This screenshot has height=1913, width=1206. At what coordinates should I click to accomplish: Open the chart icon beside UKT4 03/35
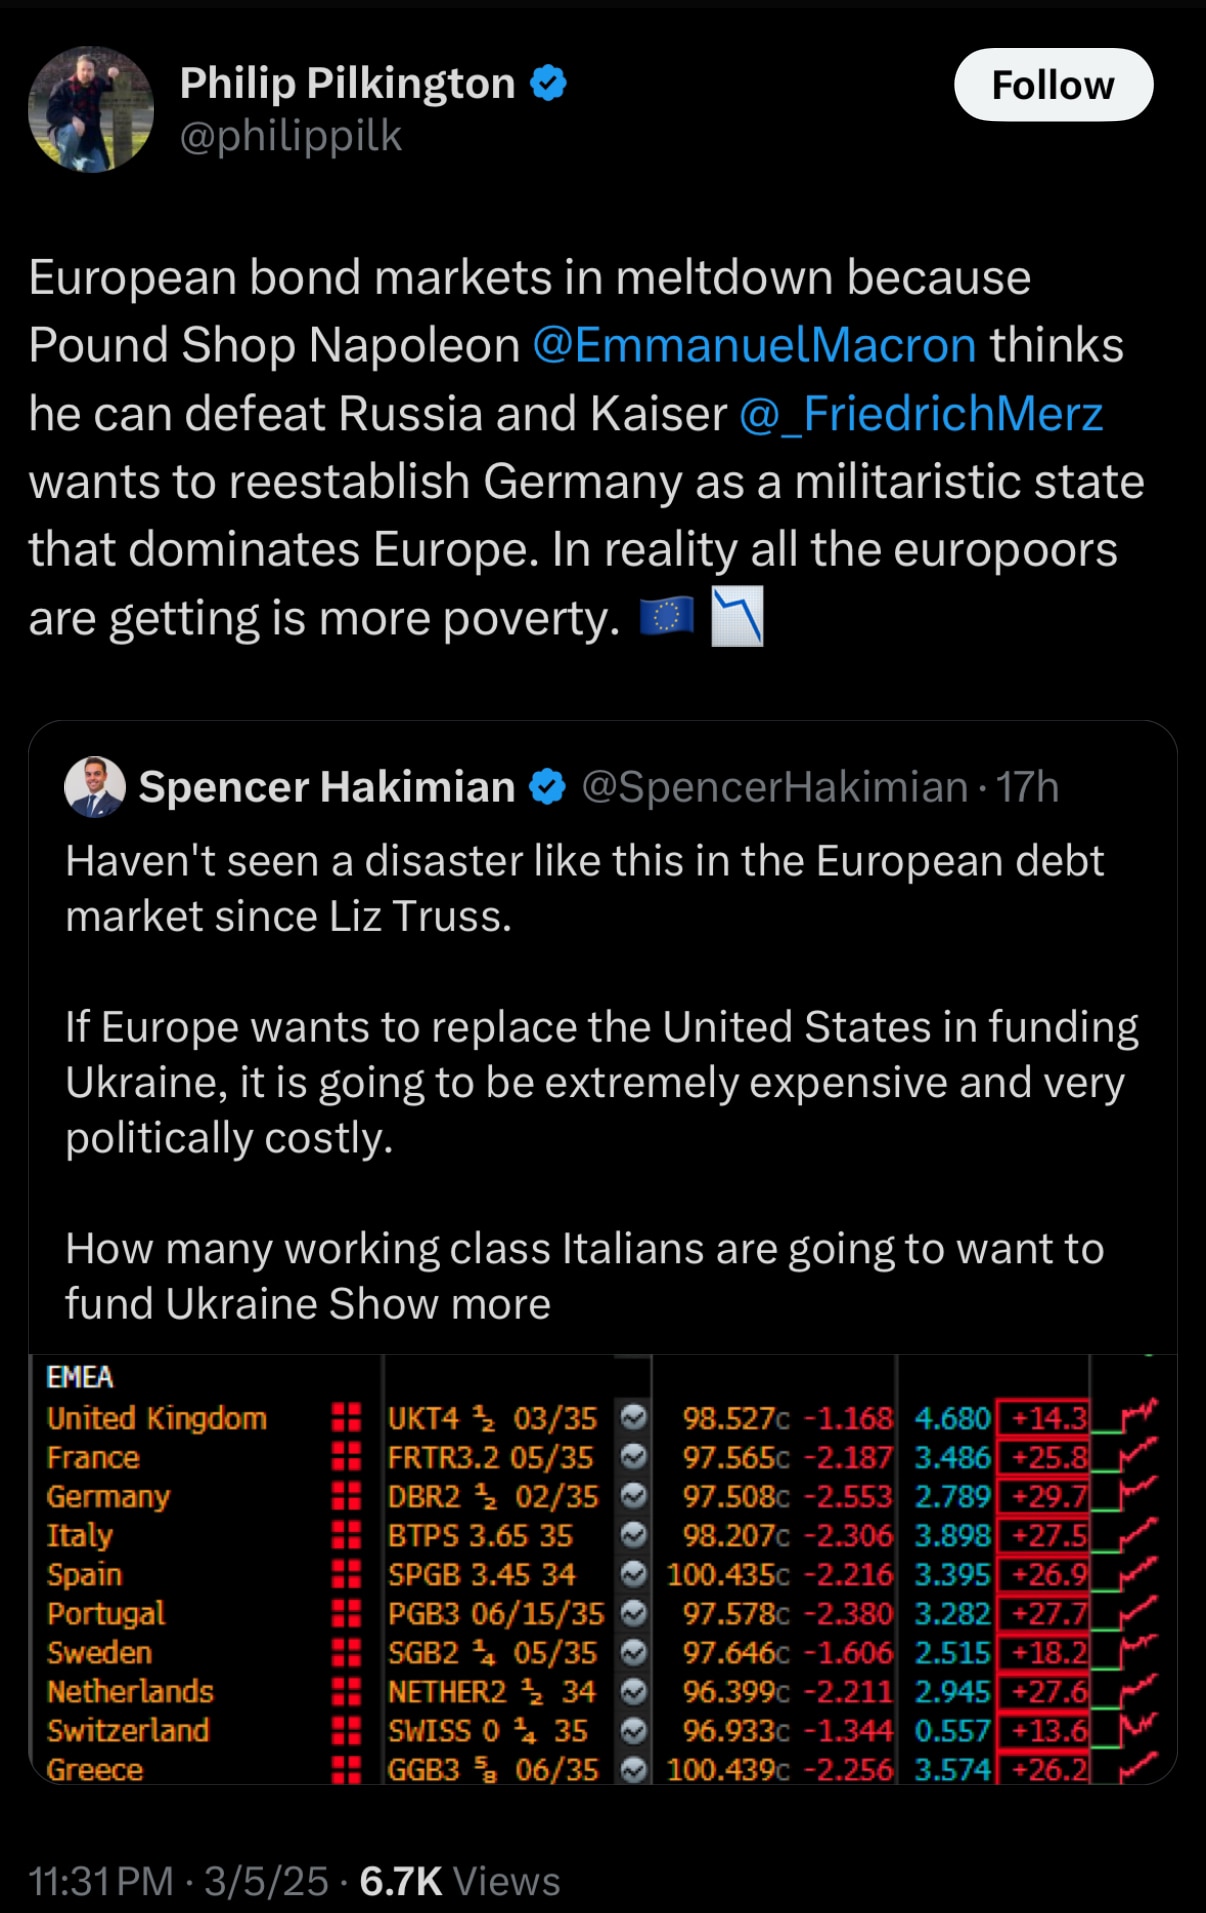(633, 1418)
